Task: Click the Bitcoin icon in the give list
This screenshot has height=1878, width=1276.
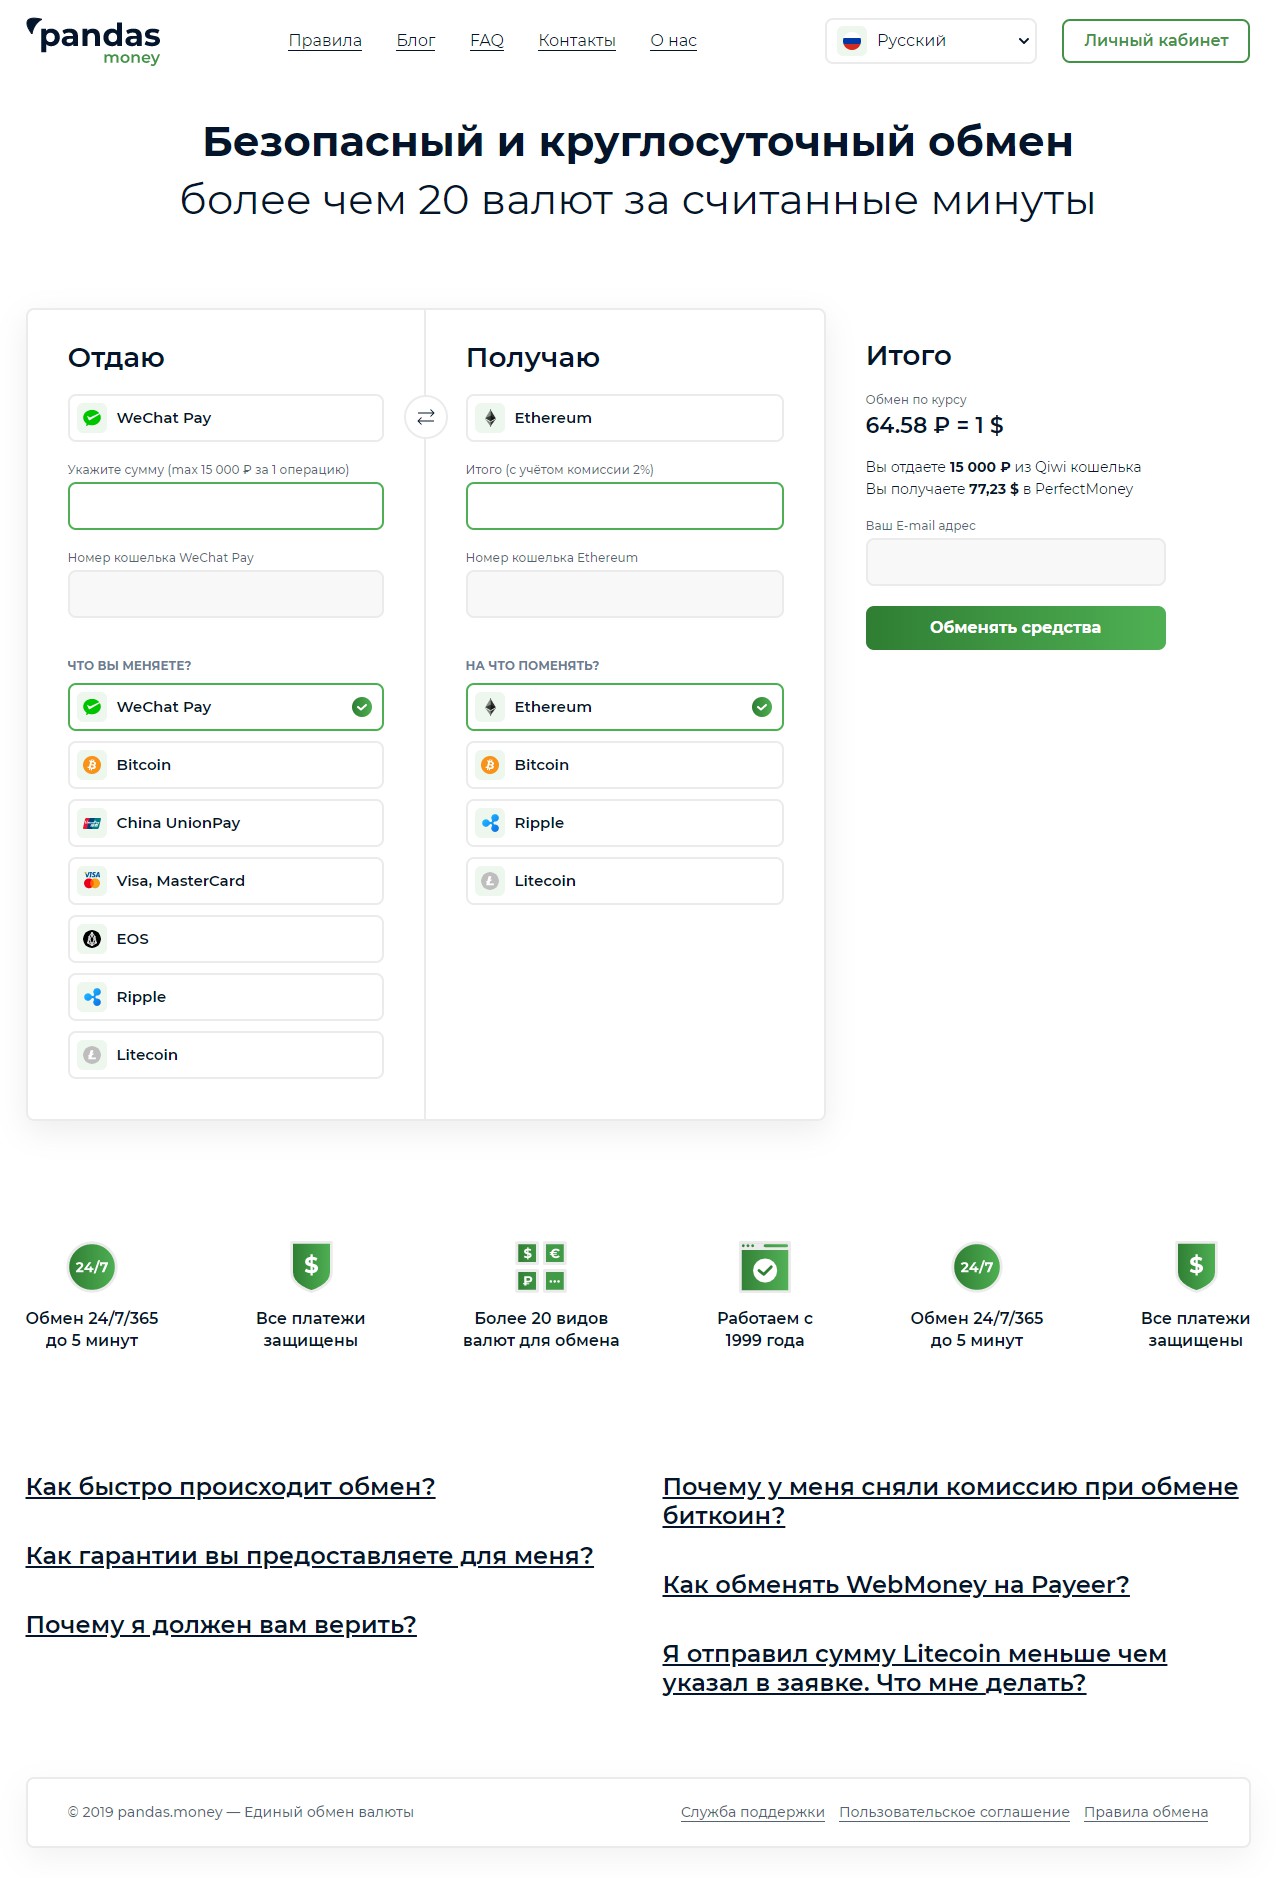Action: click(92, 765)
